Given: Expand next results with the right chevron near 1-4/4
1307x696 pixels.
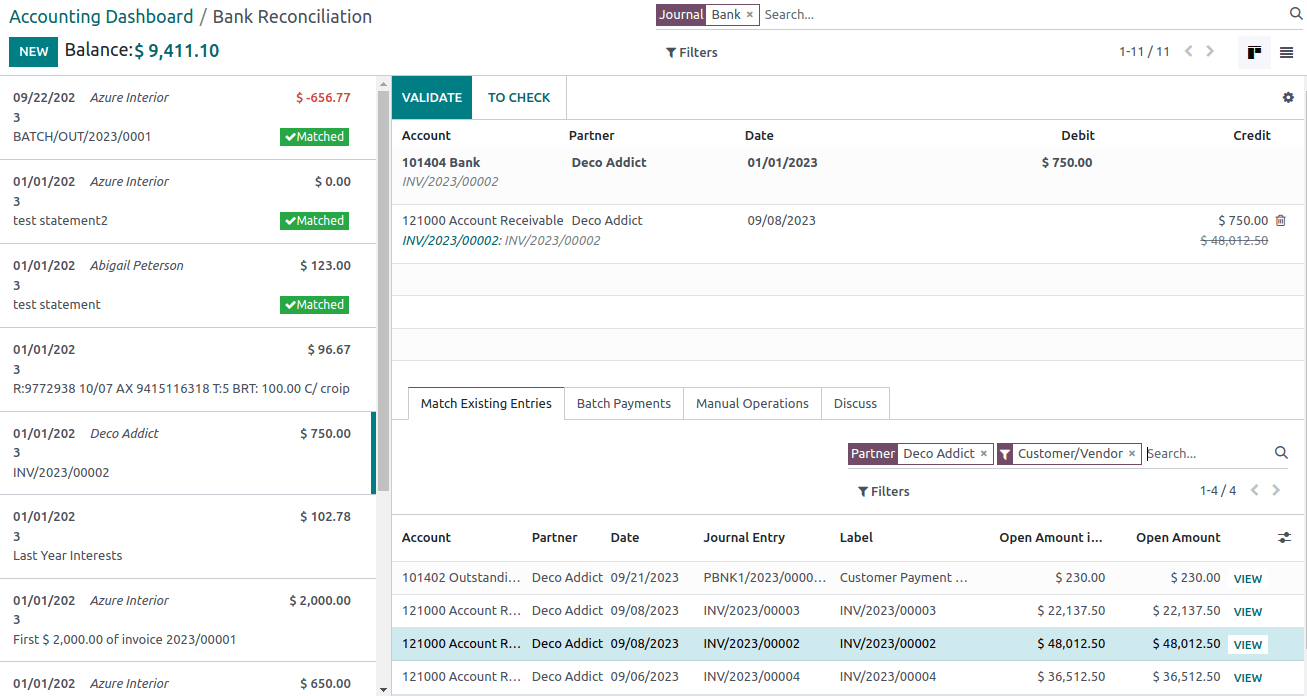Looking at the screenshot, I should pyautogui.click(x=1276, y=490).
